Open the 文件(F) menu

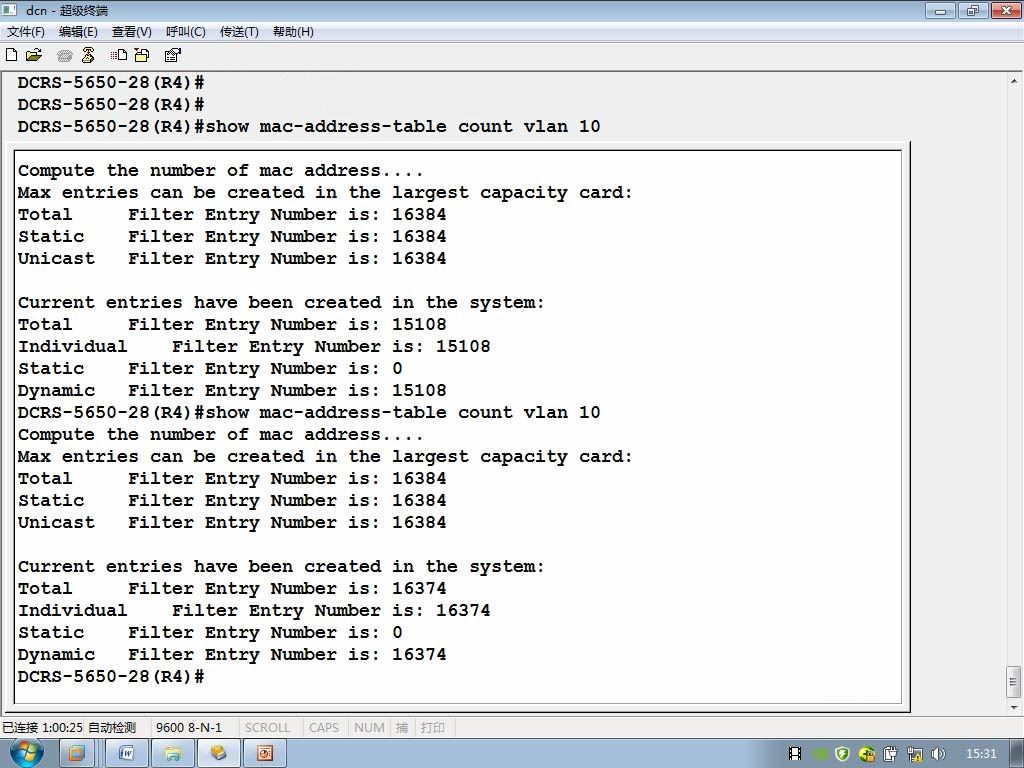pos(26,32)
